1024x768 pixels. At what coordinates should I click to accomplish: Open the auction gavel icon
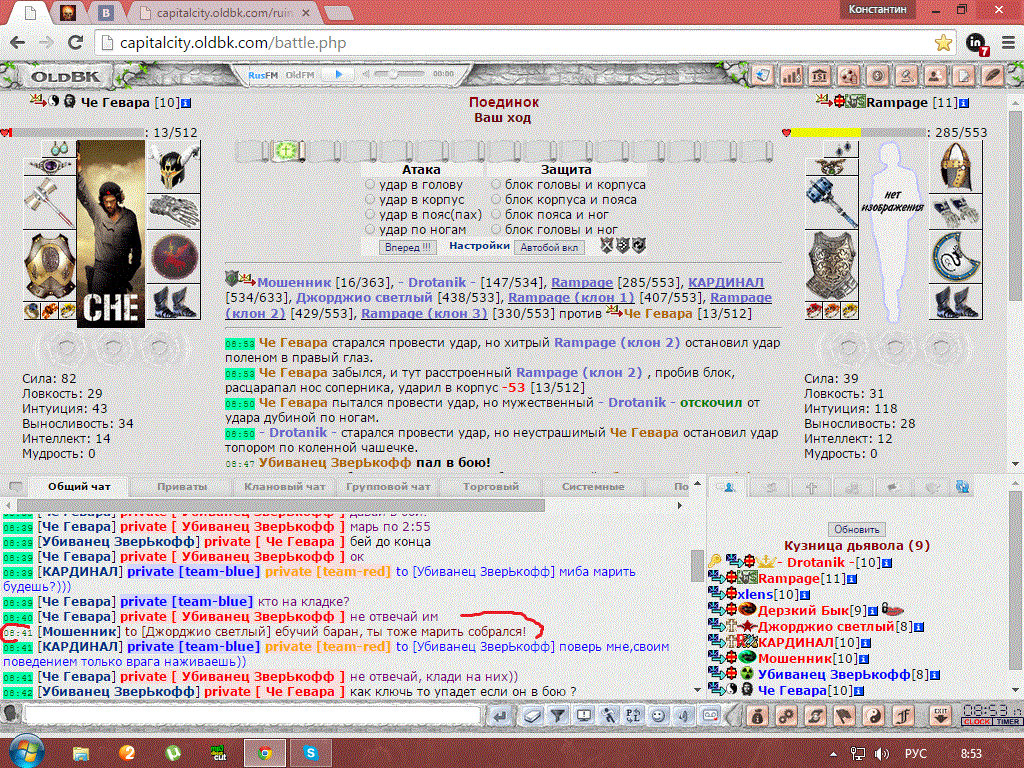pos(906,76)
